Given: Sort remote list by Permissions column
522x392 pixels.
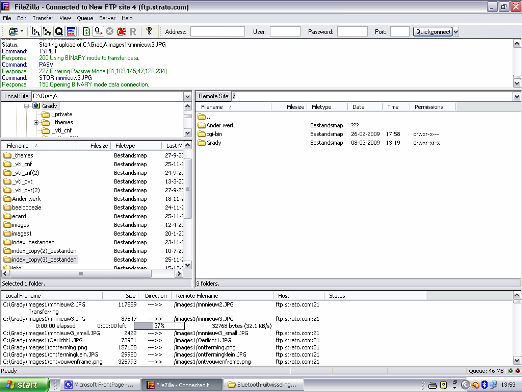Looking at the screenshot, I should click(x=432, y=107).
